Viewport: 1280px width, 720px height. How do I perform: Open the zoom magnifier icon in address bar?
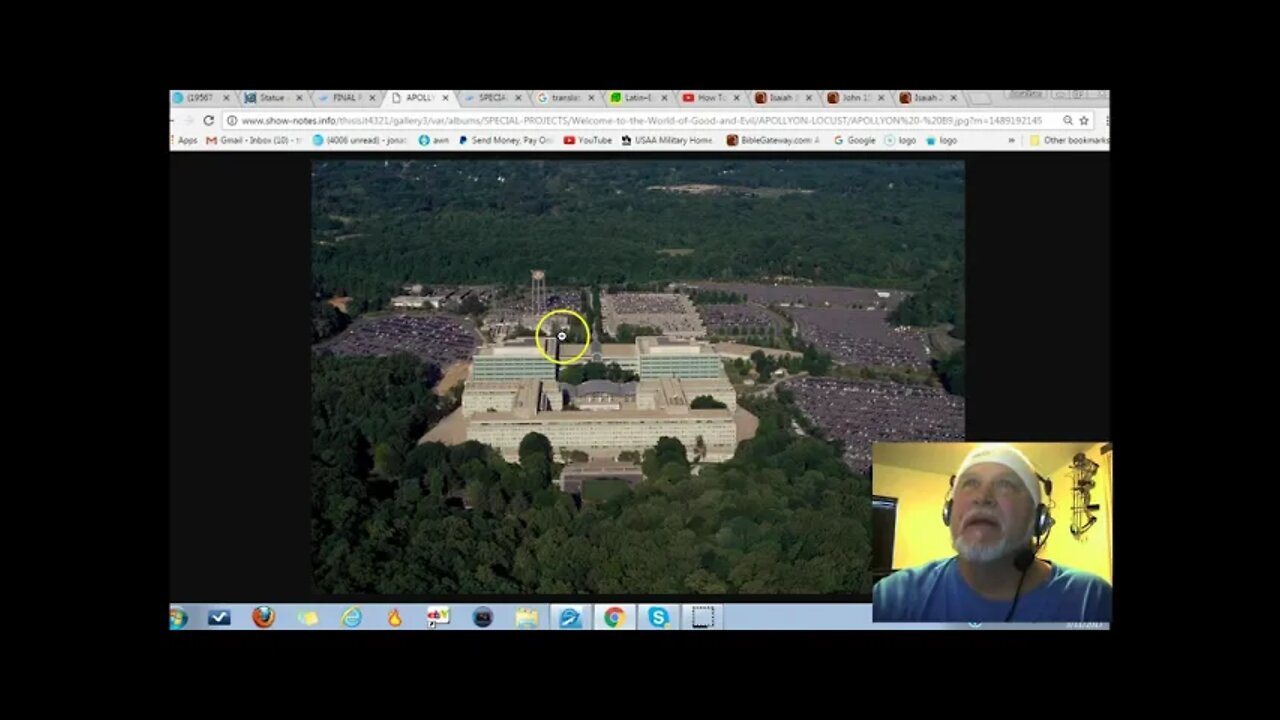(1068, 120)
